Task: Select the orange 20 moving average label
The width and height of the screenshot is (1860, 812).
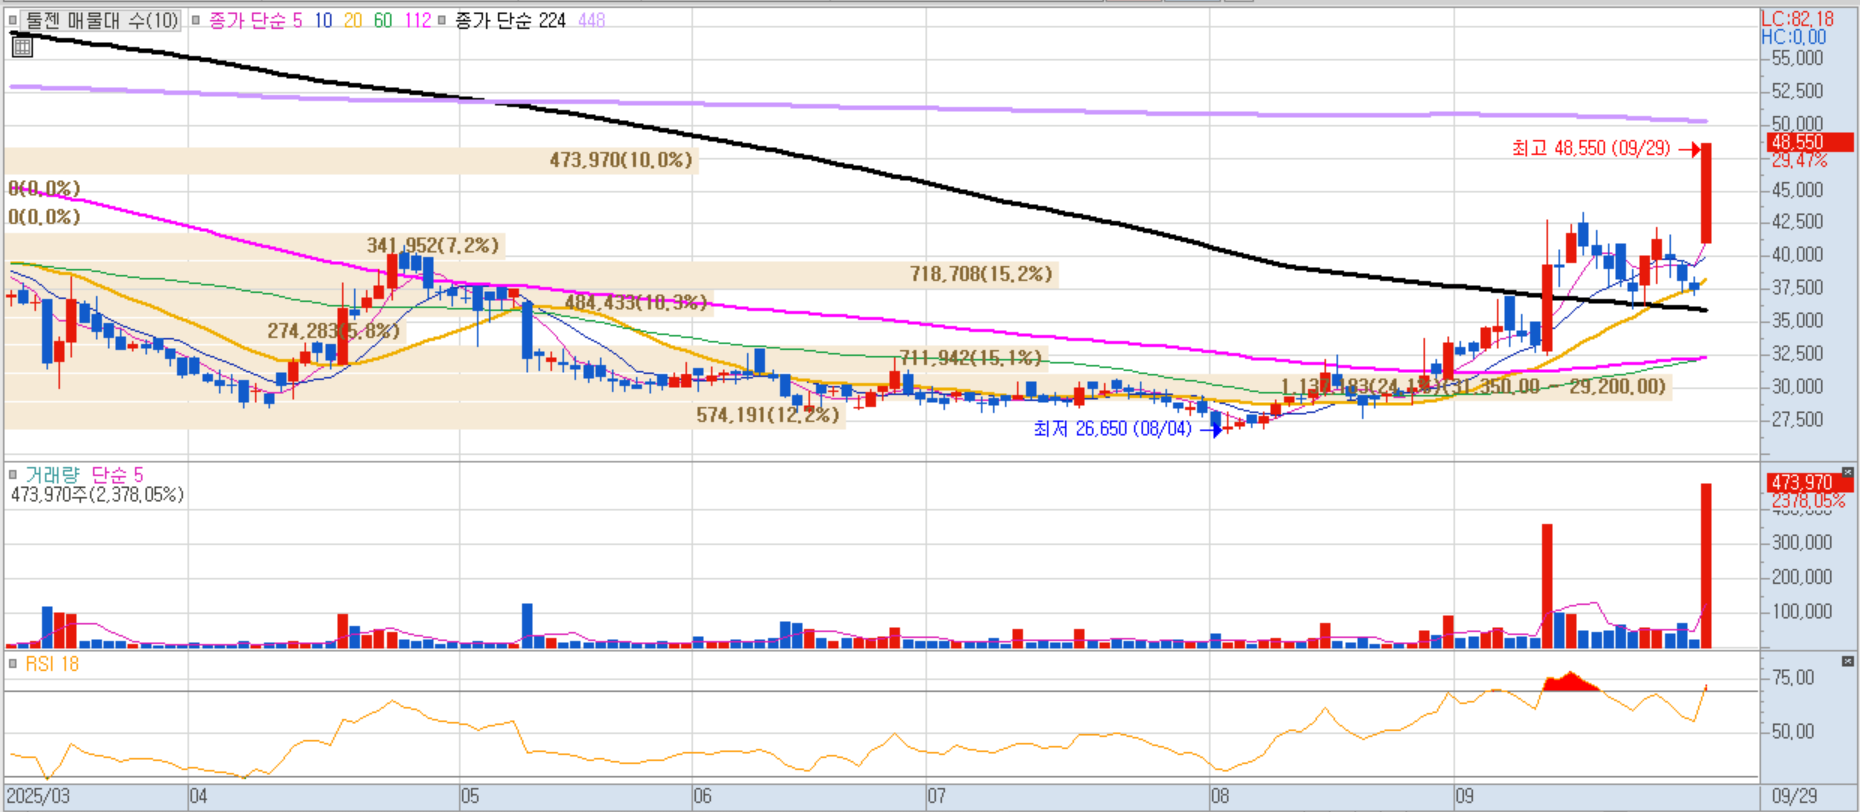Action: [x=353, y=20]
